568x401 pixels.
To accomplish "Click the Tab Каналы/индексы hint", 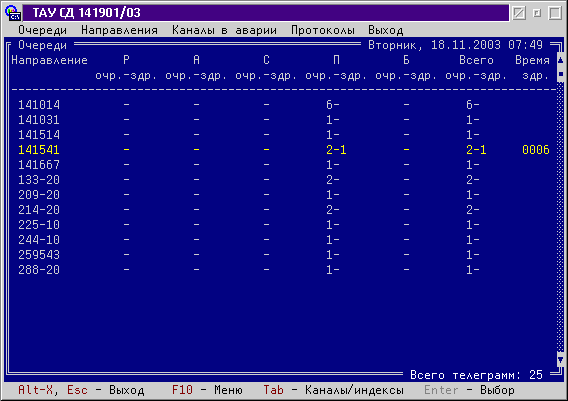I will 333,390.
